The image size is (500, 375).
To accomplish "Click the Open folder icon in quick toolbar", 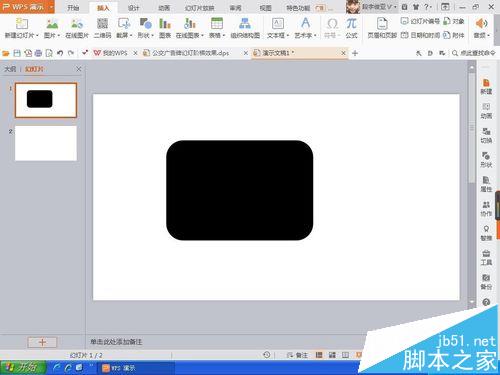I will tap(6, 53).
